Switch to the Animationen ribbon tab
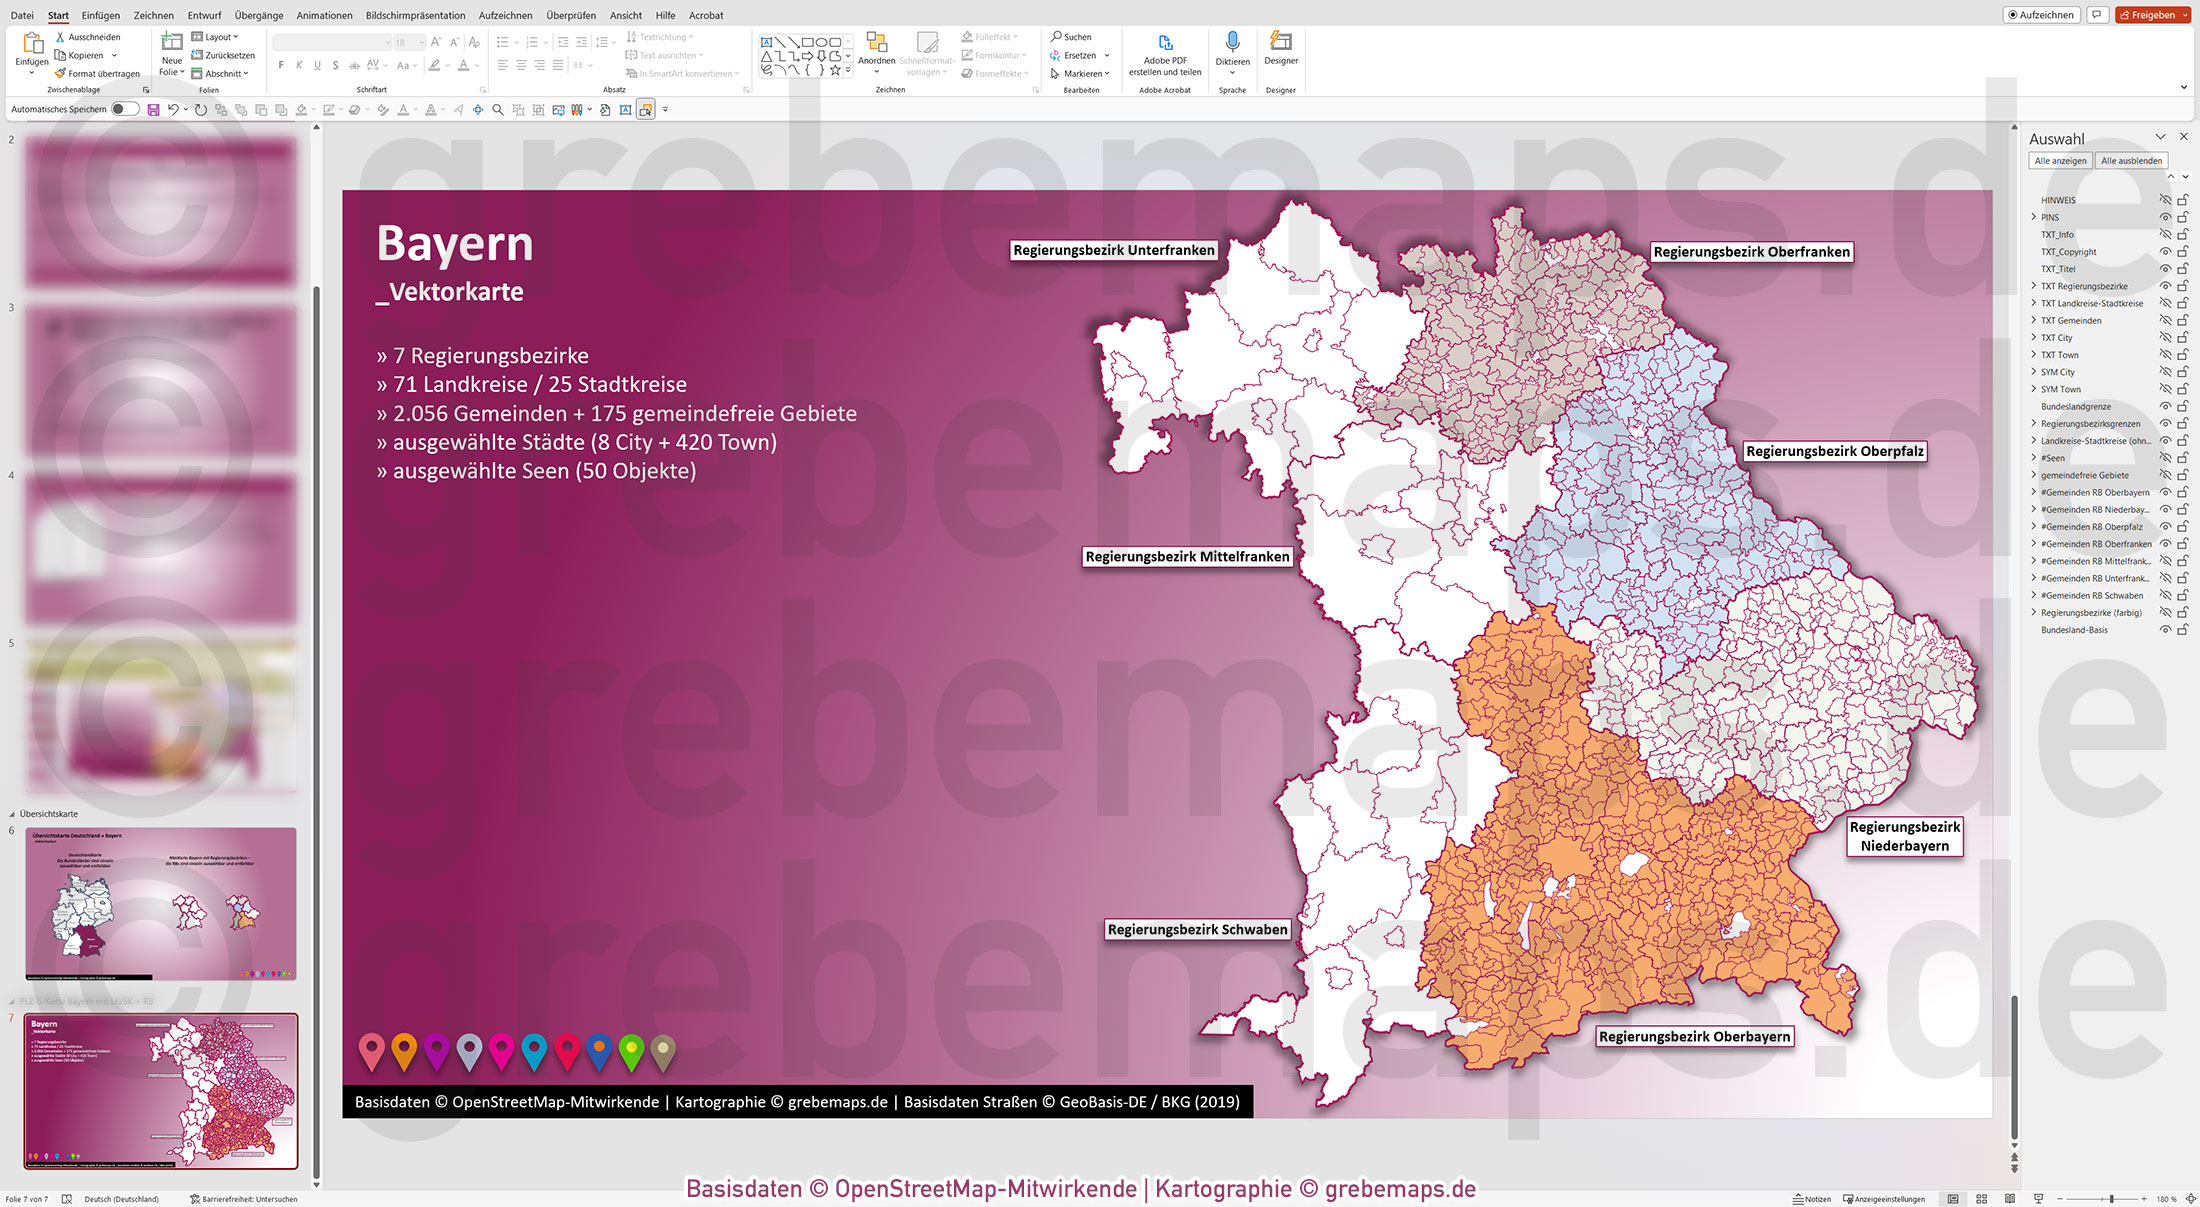 tap(324, 15)
